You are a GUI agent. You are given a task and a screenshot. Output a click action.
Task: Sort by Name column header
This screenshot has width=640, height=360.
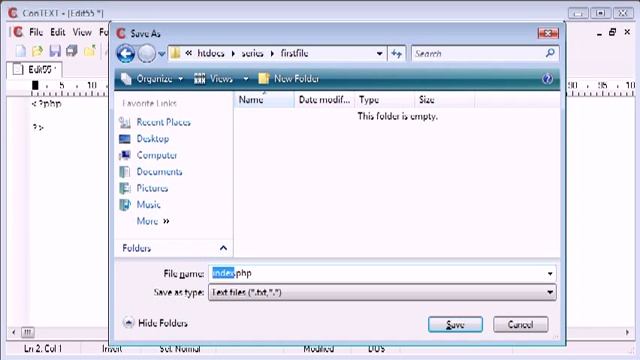pos(264,100)
